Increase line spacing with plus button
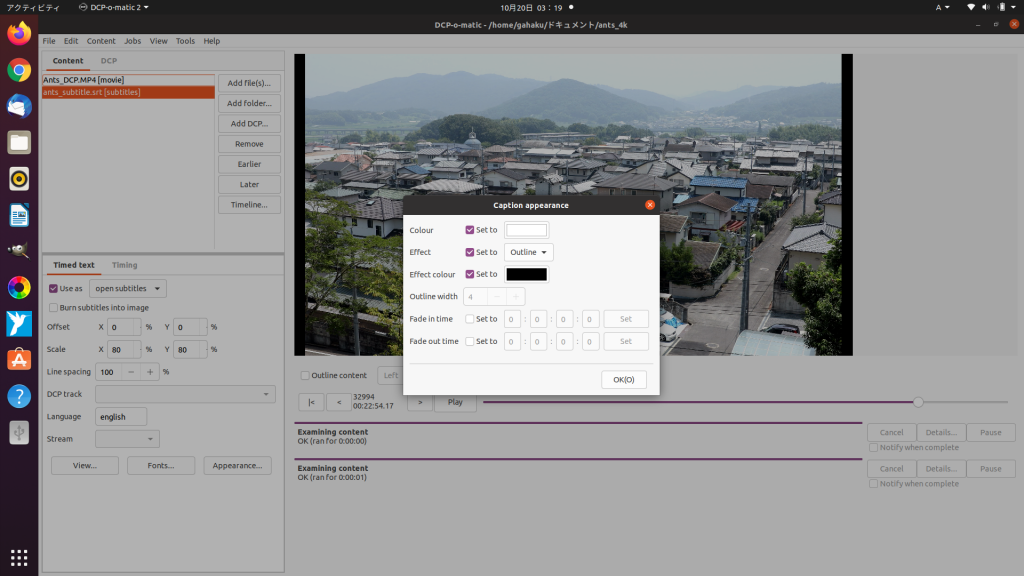Viewport: 1024px width, 576px height. [x=150, y=372]
